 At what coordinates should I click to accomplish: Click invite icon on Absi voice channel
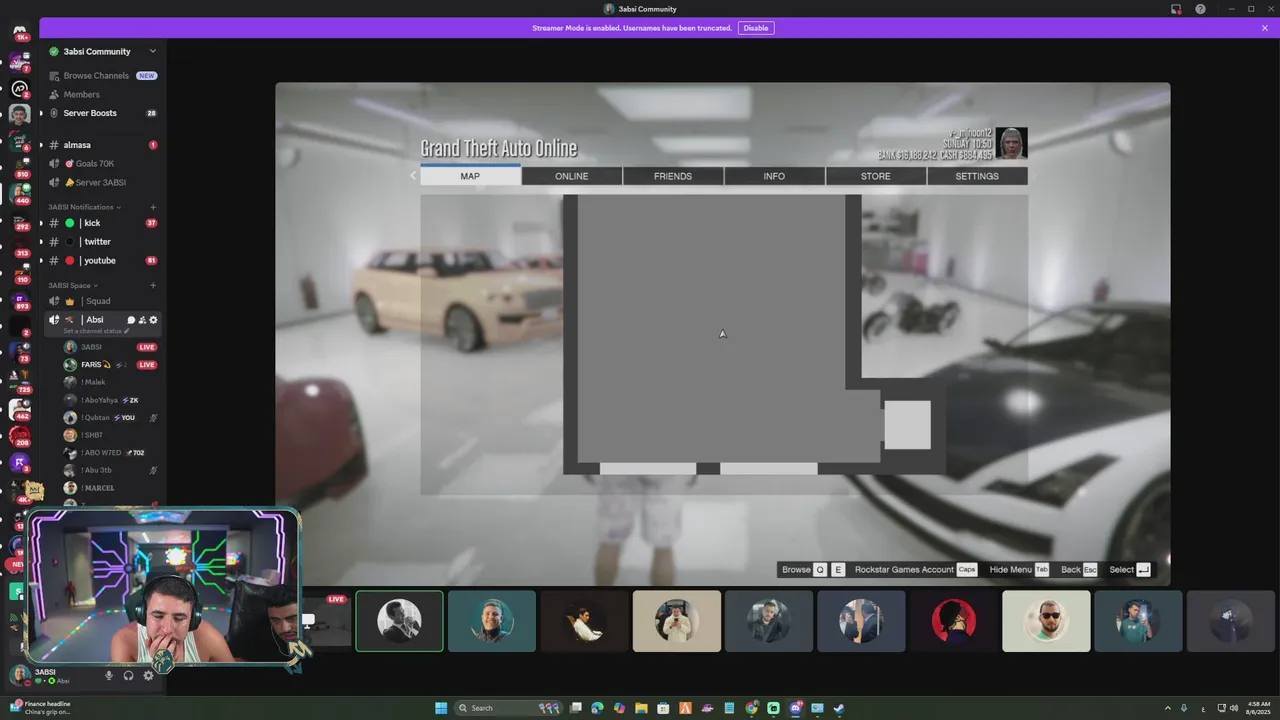pos(142,320)
